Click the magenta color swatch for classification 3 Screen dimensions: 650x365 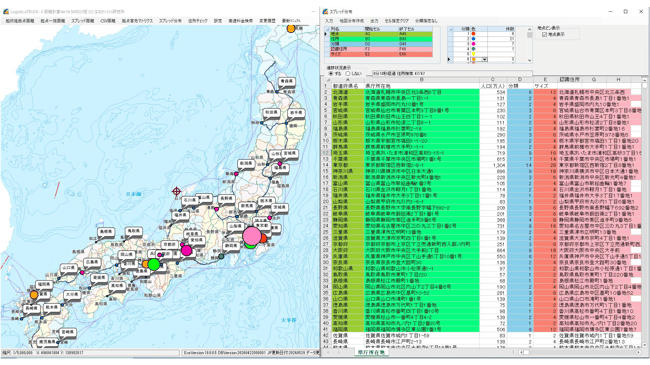[x=474, y=44]
